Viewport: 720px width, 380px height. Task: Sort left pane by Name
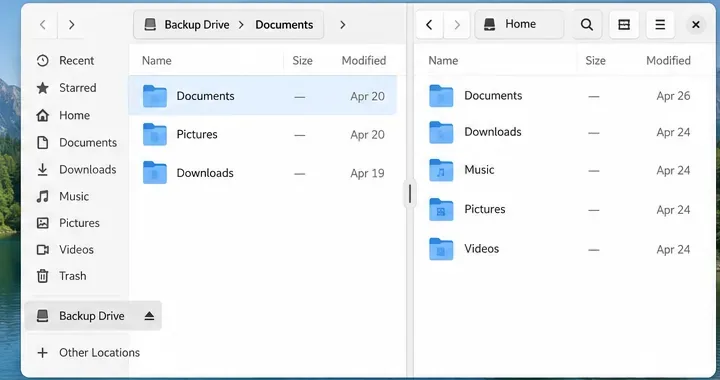pos(157,61)
